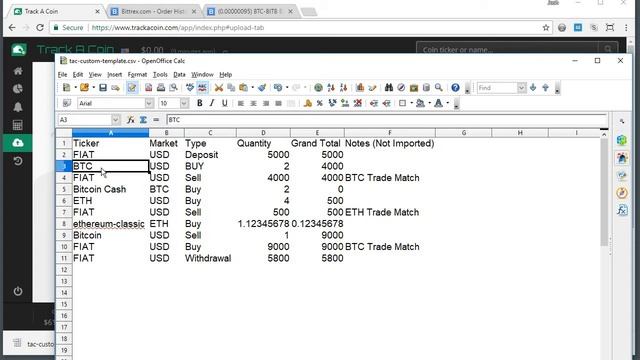Screen dimensions: 640x360
Task: Click the Copy icon
Action: click(x=231, y=88)
